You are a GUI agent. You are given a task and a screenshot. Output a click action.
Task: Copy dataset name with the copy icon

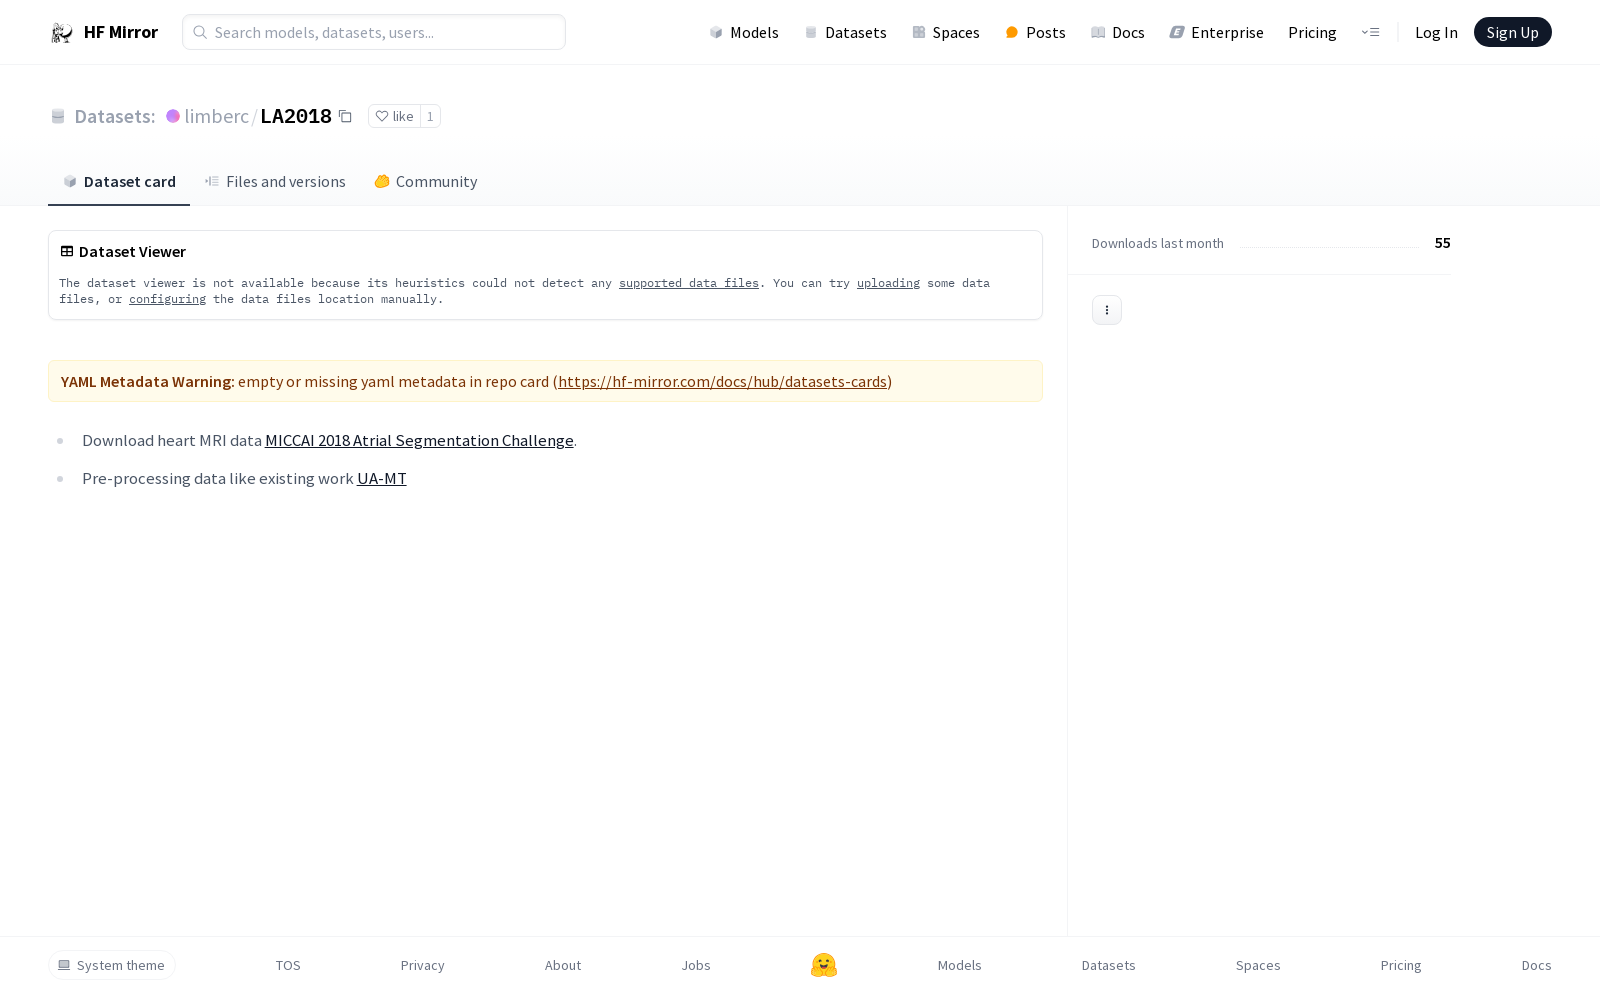[345, 116]
